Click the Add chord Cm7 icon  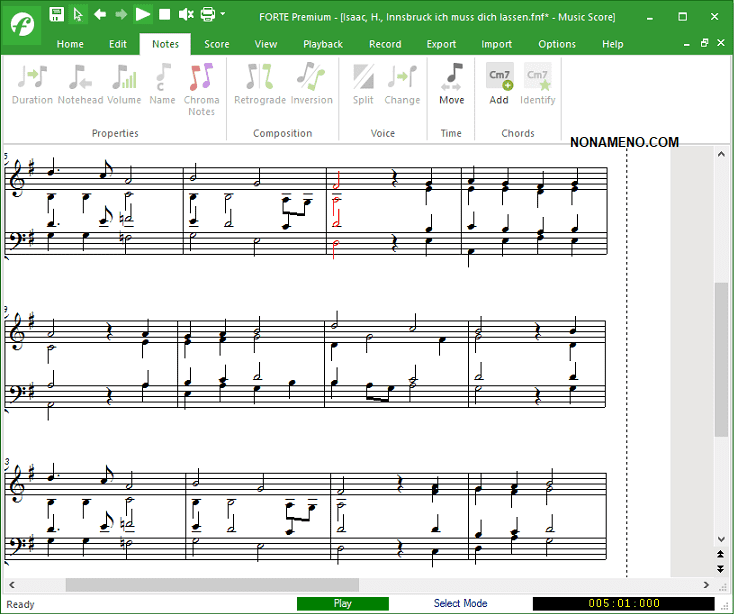pos(499,85)
